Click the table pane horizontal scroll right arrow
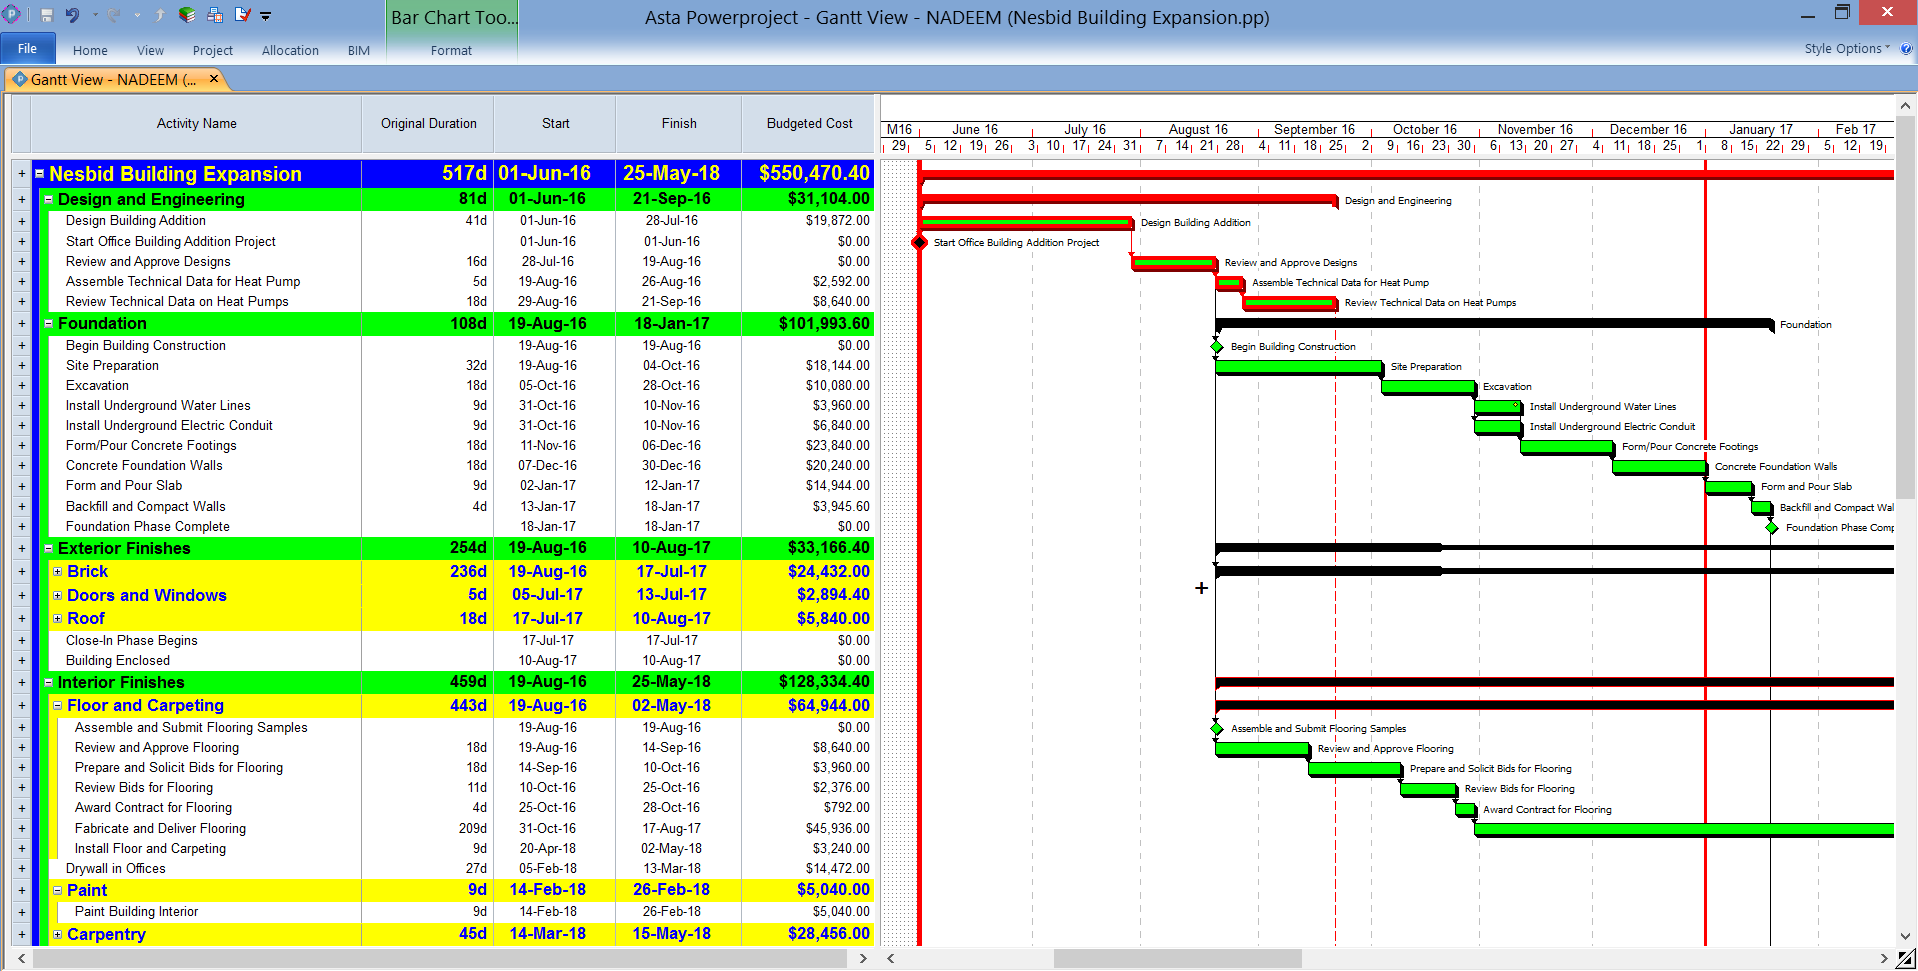This screenshot has width=1918, height=971. point(864,958)
